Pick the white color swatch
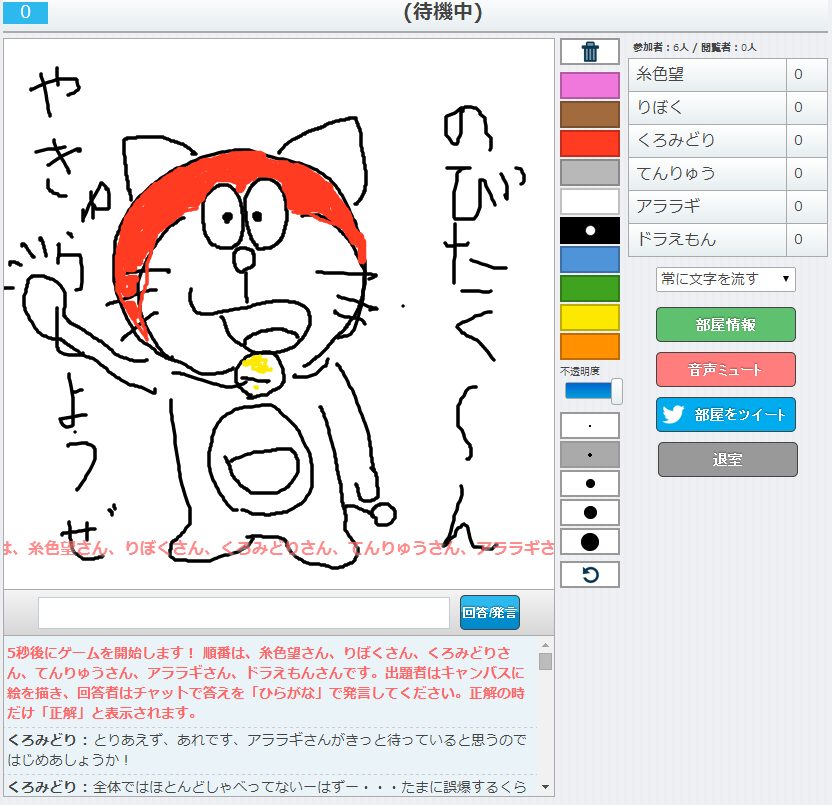 click(590, 202)
